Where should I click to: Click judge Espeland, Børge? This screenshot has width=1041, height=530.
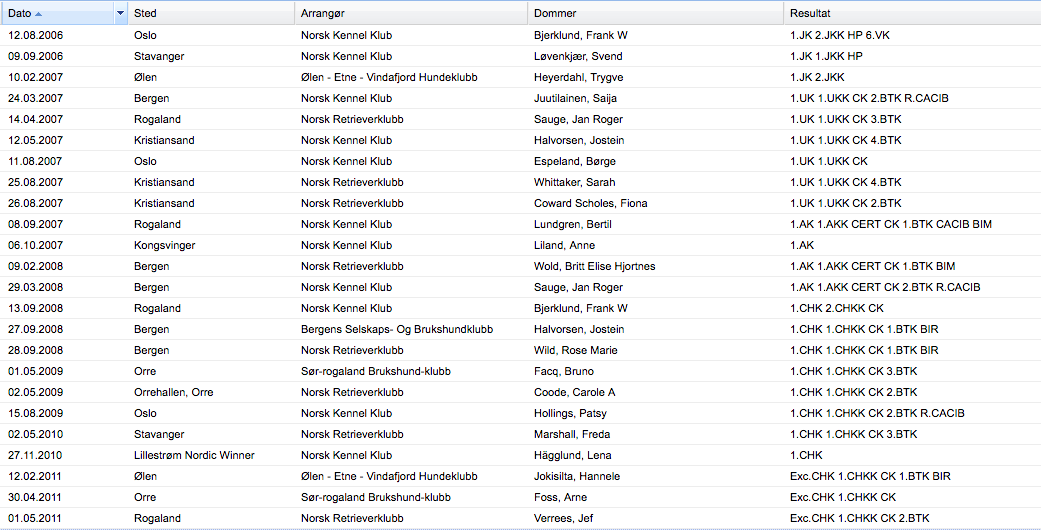pos(574,161)
